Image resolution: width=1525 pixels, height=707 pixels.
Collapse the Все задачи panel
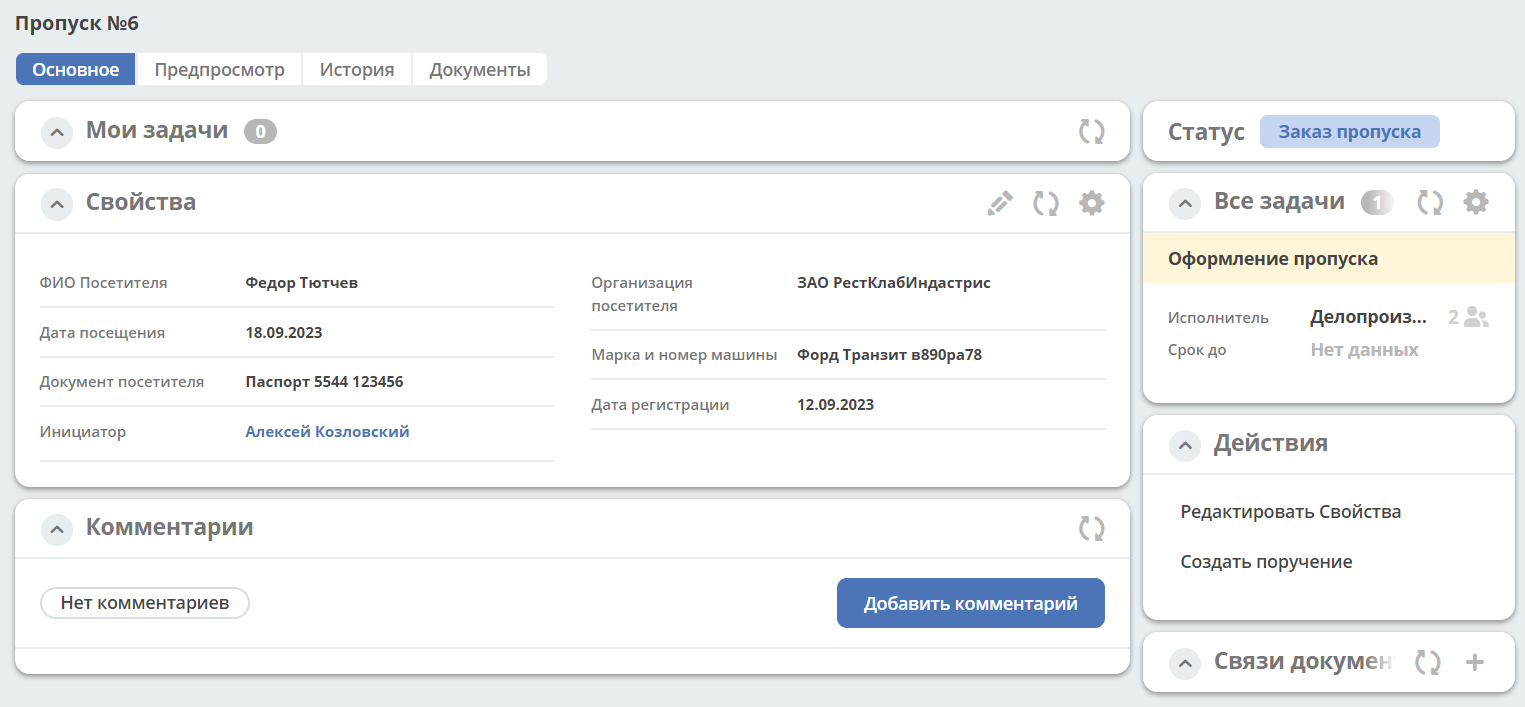1185,204
